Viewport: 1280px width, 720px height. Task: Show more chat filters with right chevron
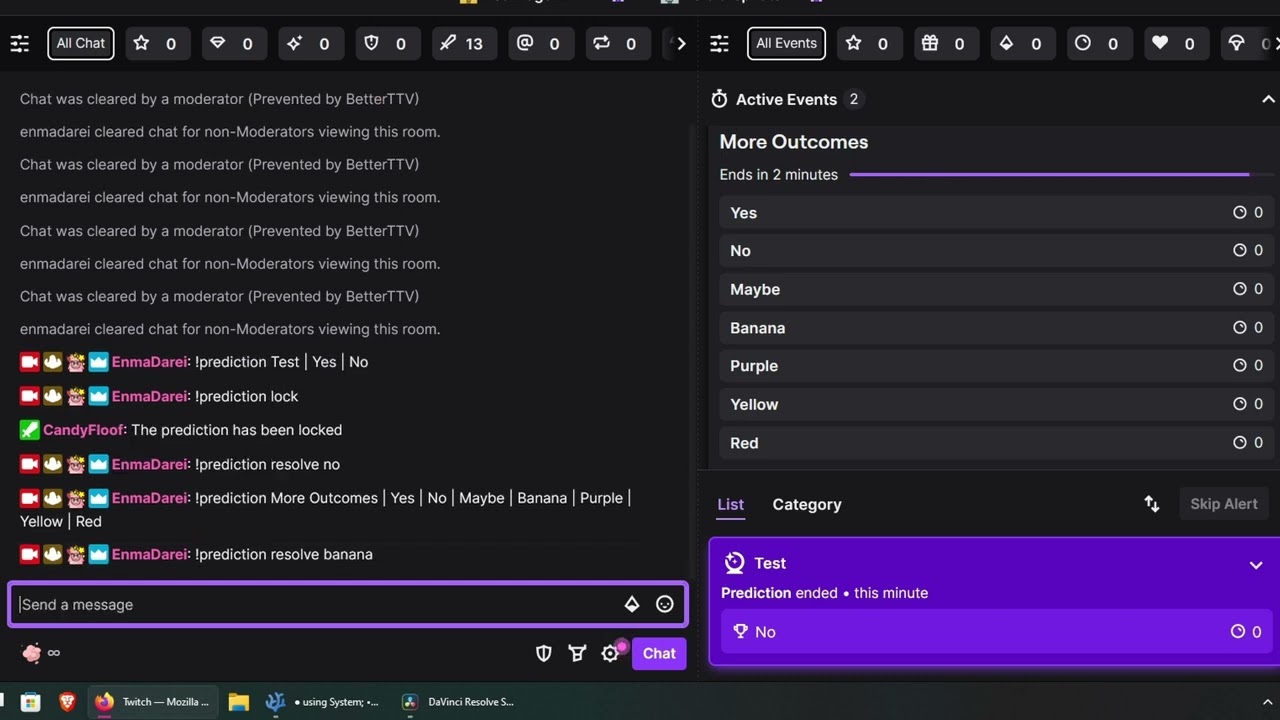(681, 44)
